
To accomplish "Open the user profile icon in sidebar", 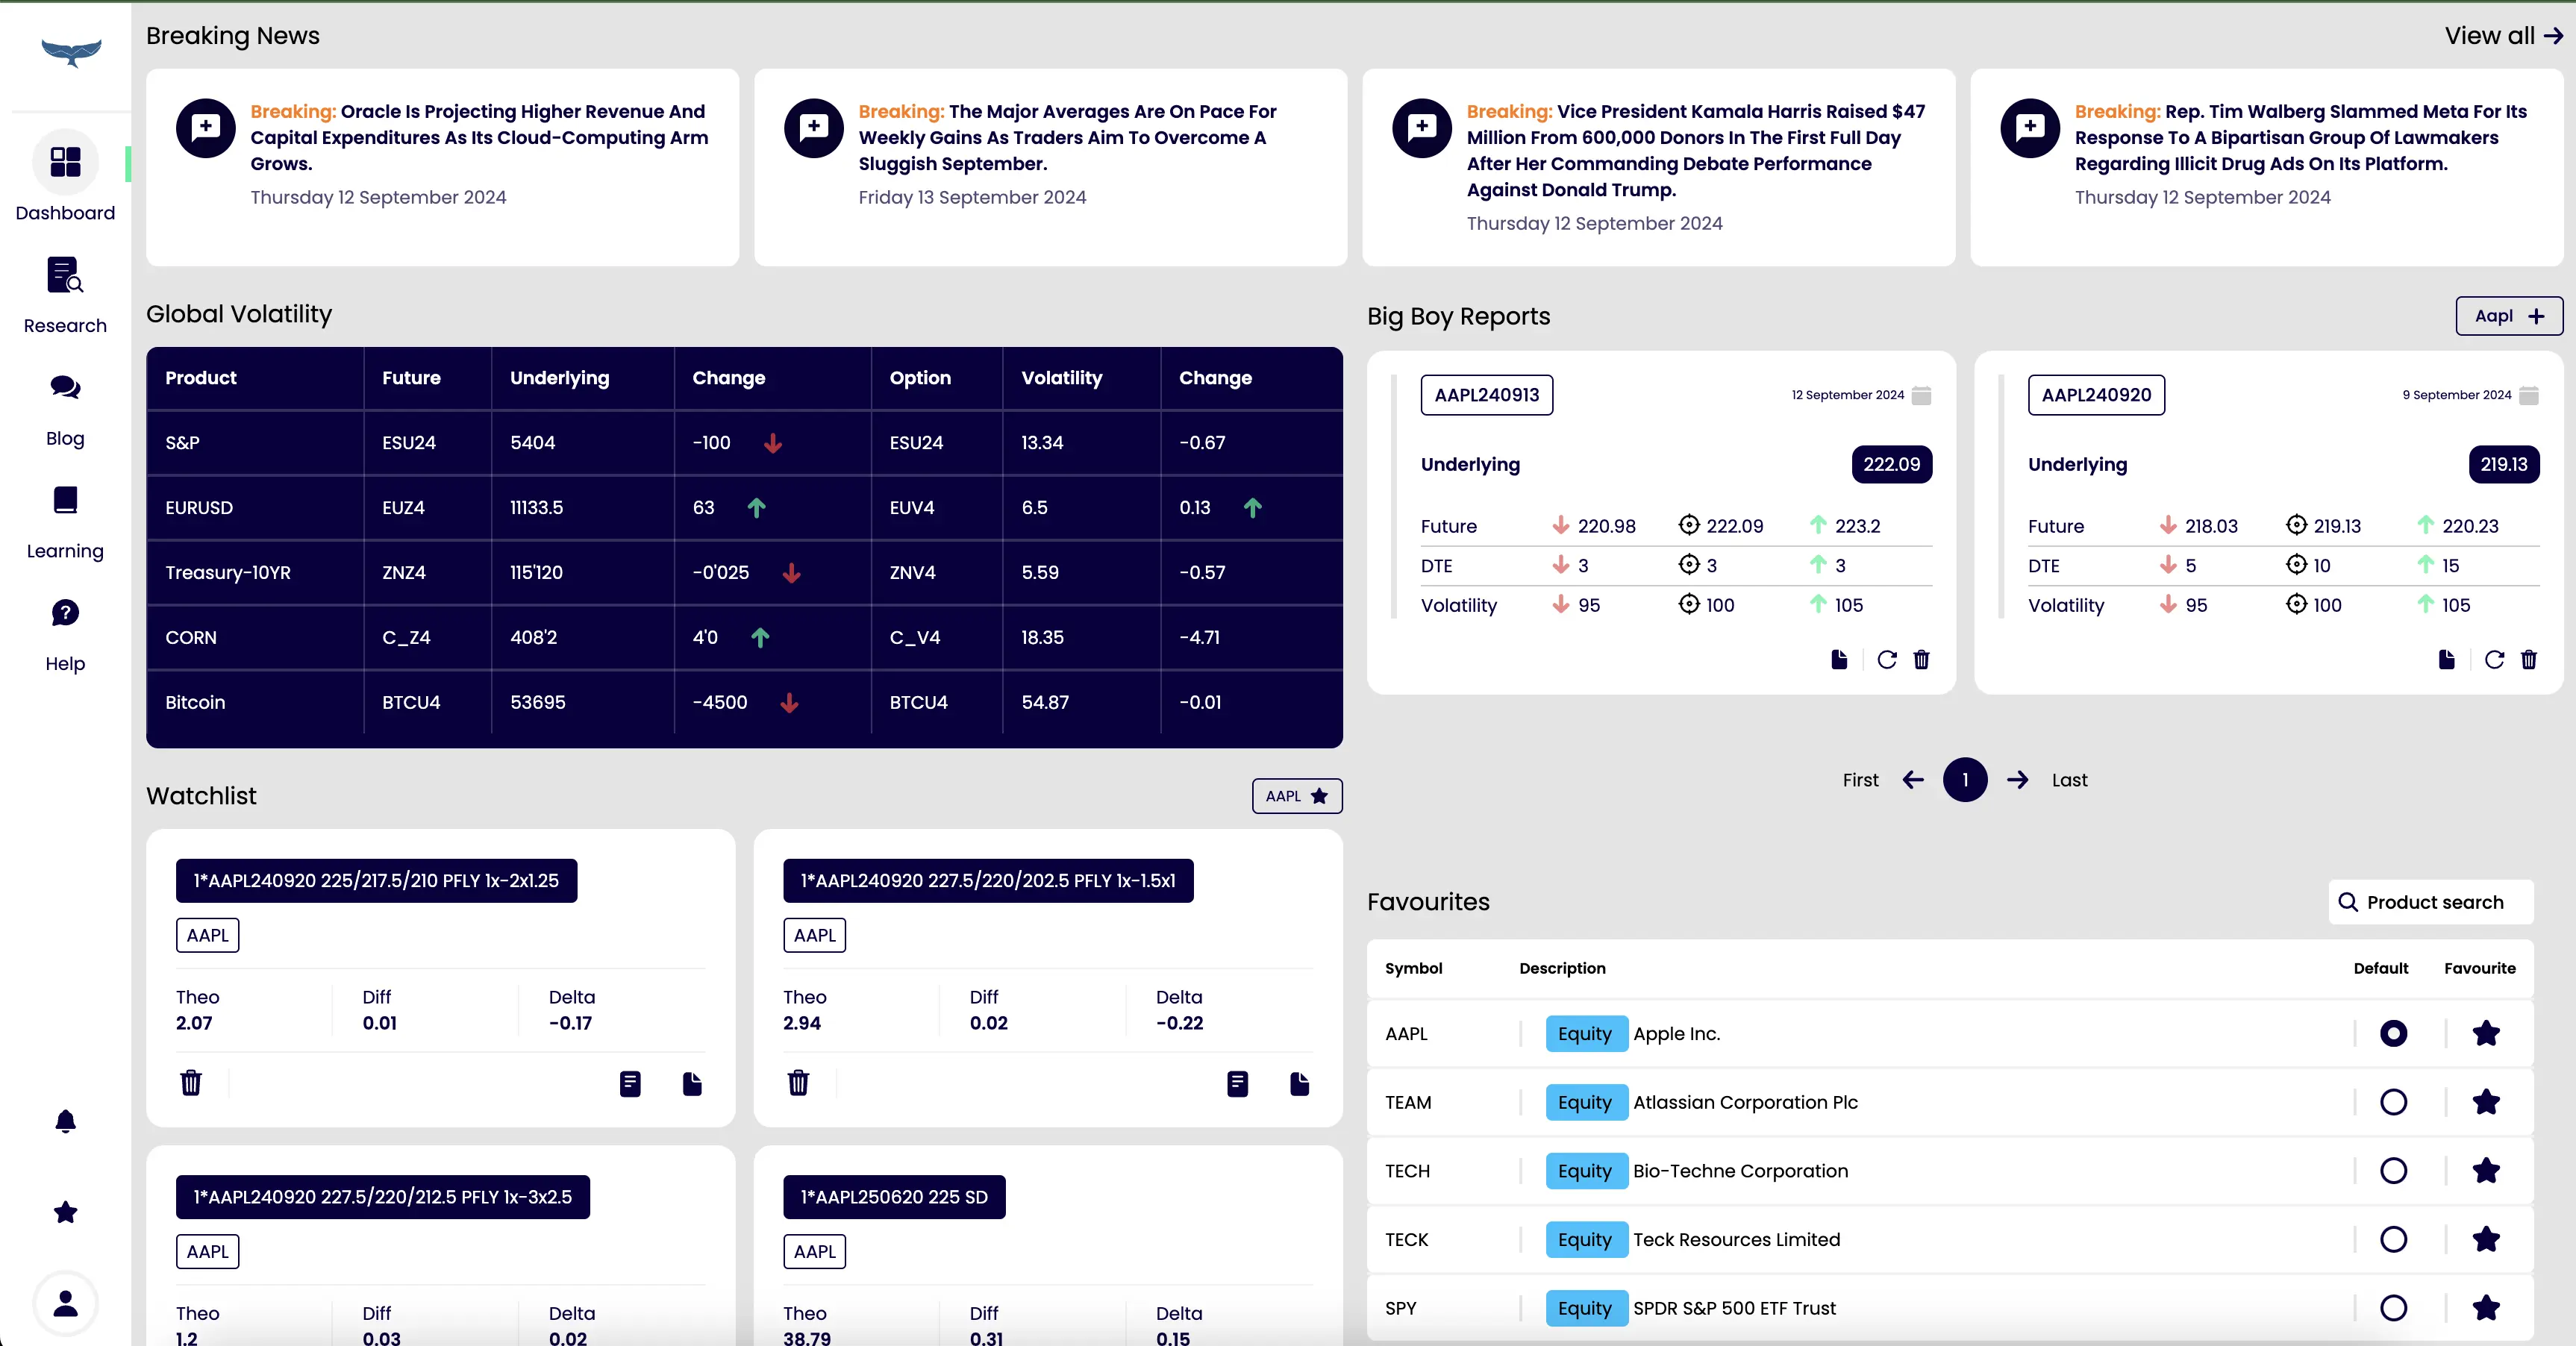I will (x=65, y=1304).
